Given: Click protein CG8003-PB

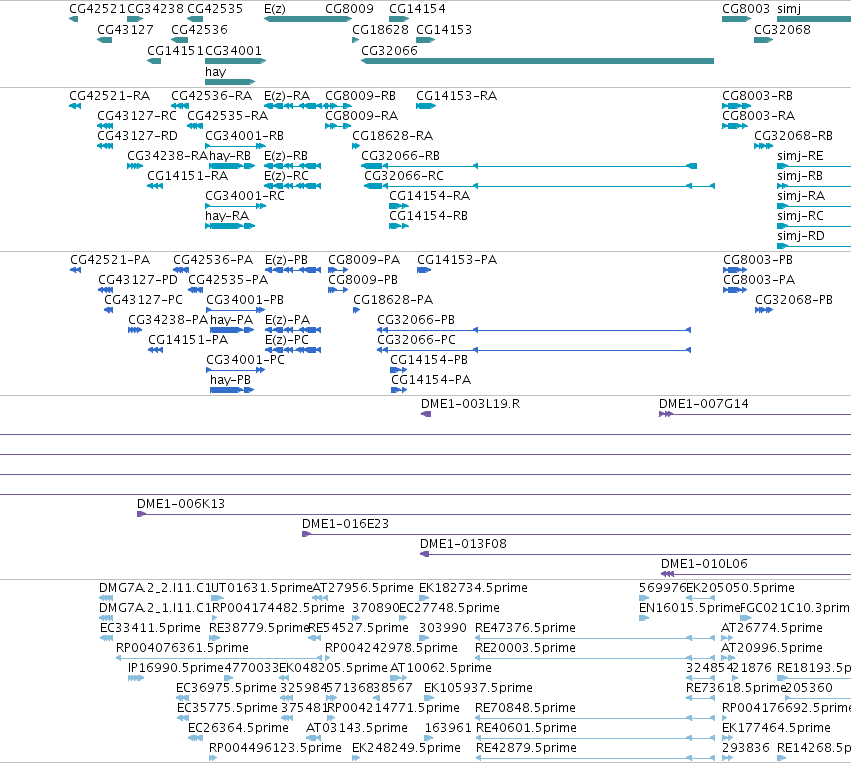Looking at the screenshot, I should point(758,259).
